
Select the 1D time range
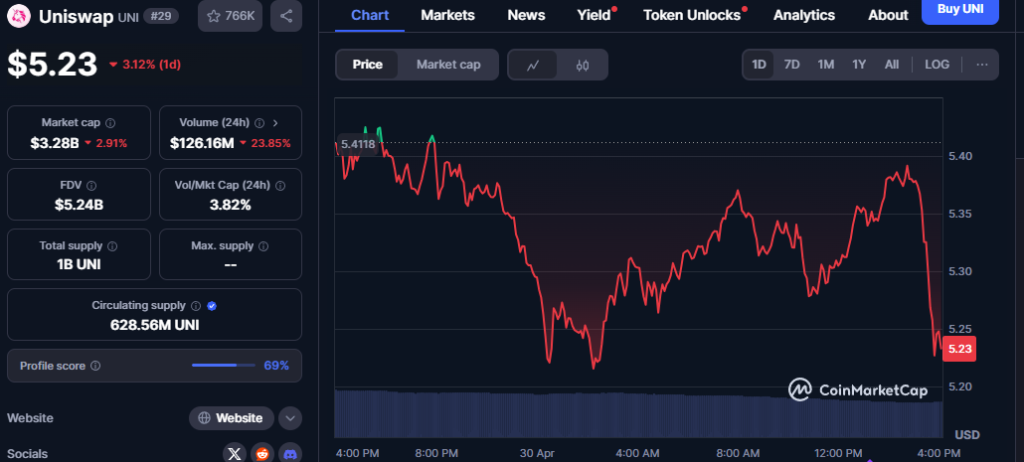759,65
